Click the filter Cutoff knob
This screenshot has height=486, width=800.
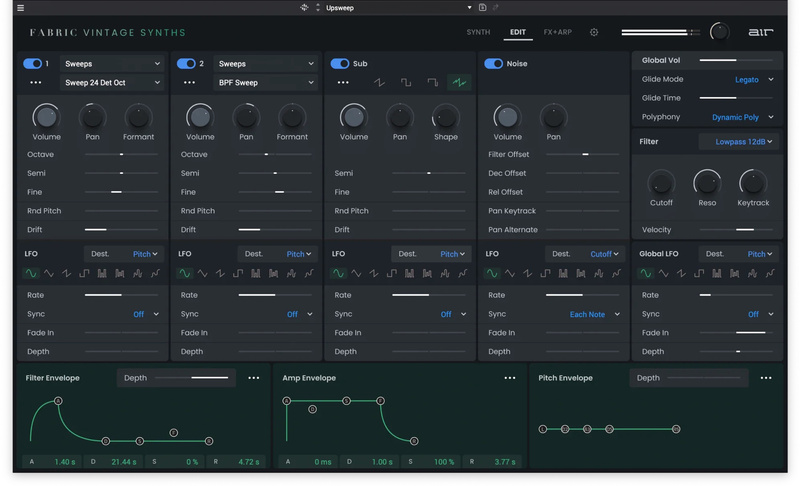pos(661,184)
